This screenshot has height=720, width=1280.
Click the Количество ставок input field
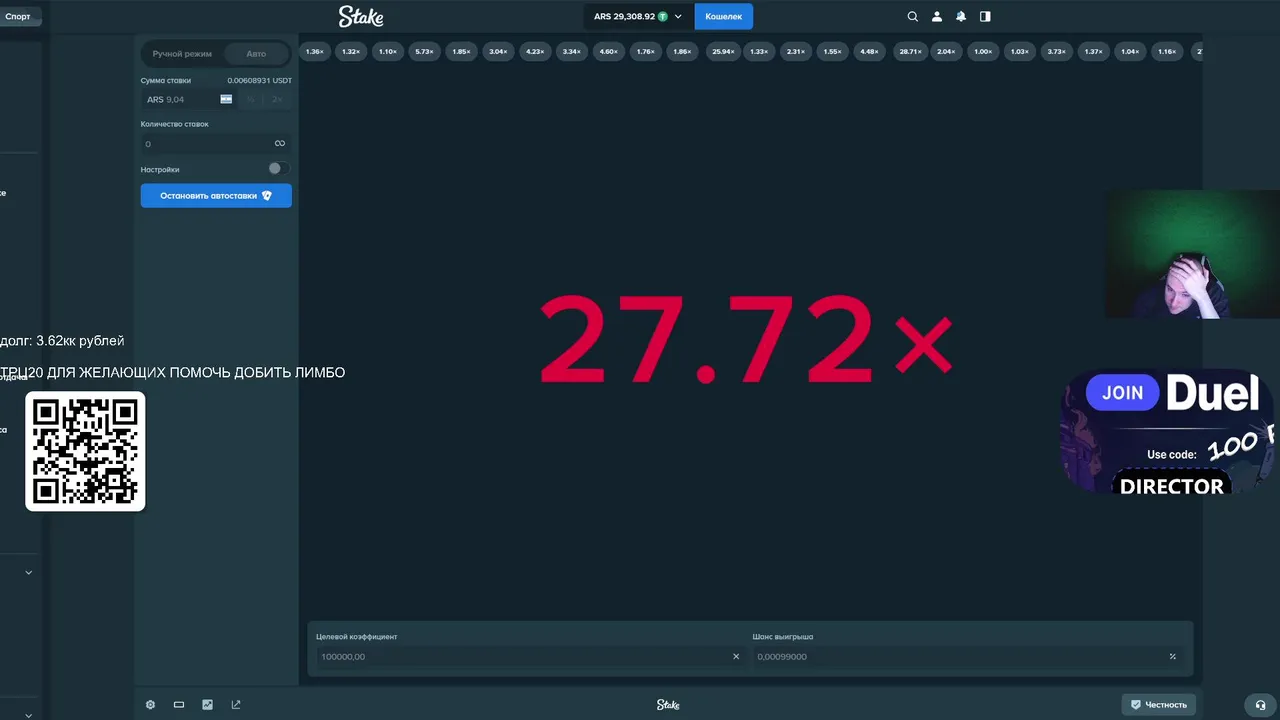pos(216,143)
